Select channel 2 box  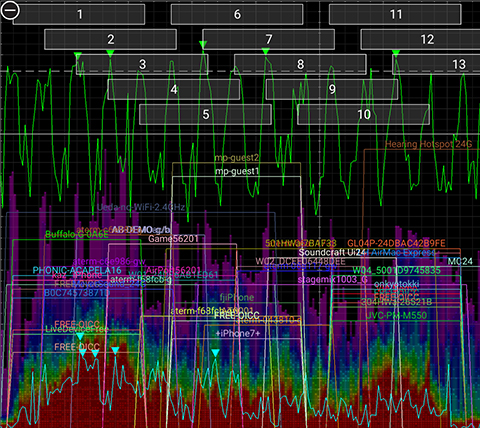(110, 39)
